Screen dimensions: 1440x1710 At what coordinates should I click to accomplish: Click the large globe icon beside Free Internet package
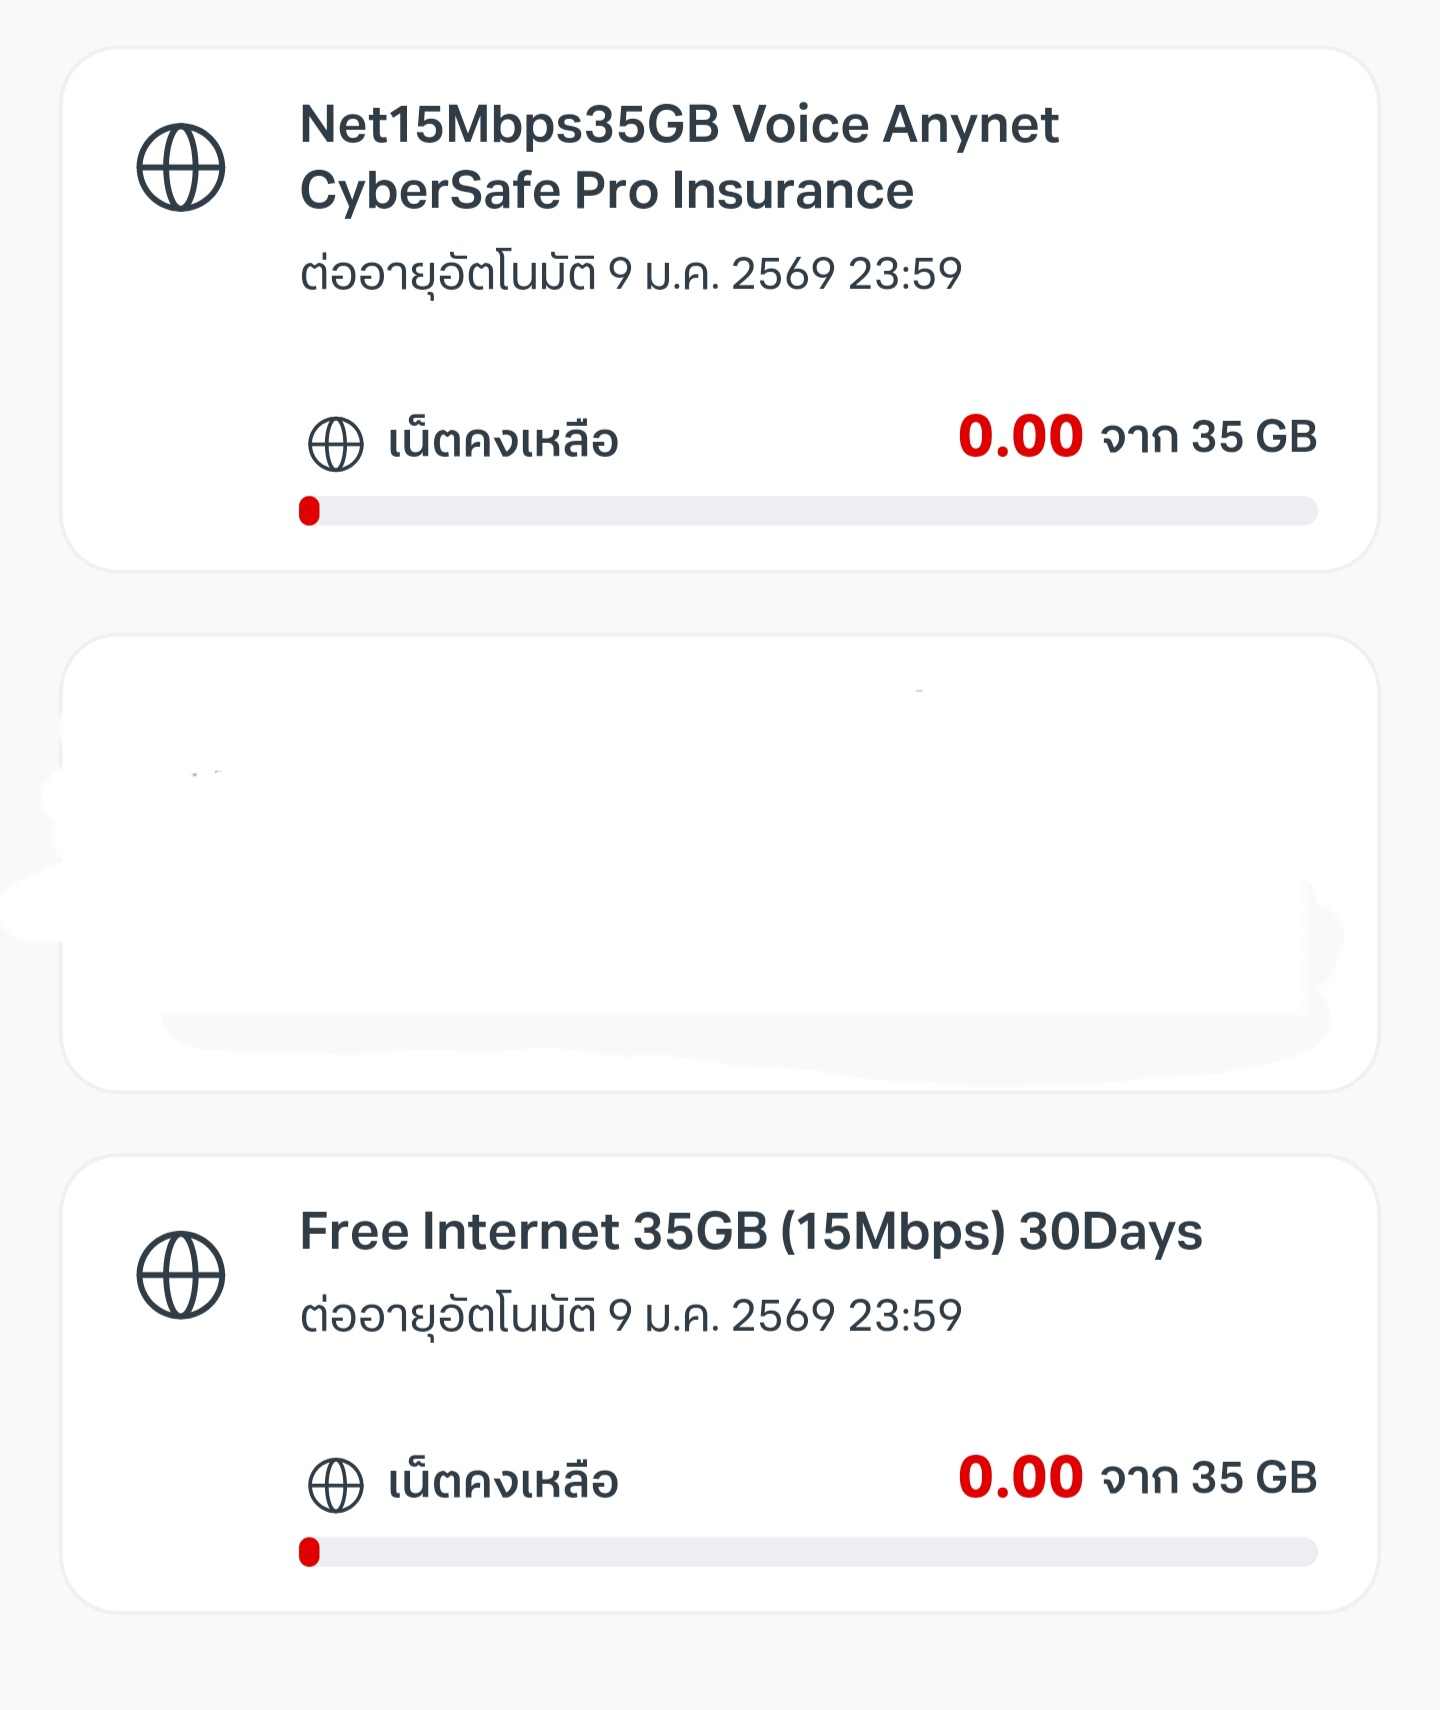[181, 1275]
